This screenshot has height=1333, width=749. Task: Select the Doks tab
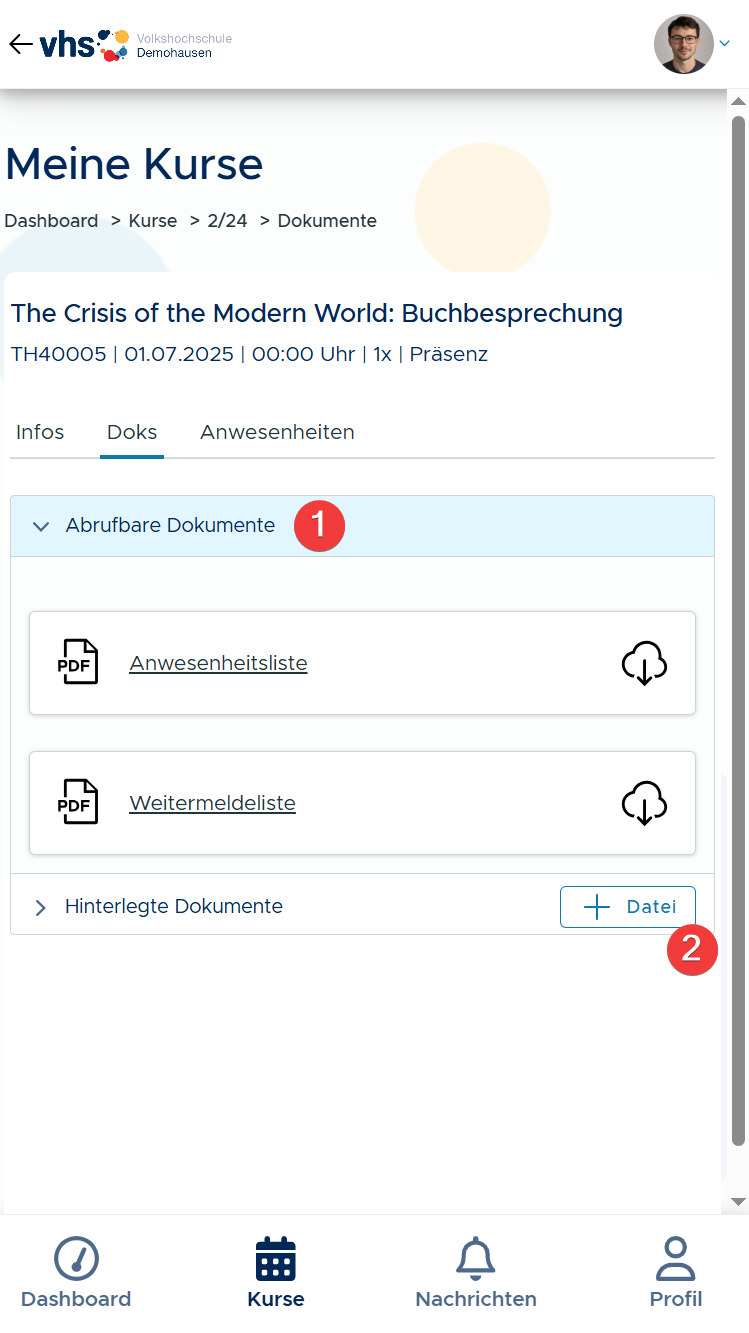coord(132,433)
